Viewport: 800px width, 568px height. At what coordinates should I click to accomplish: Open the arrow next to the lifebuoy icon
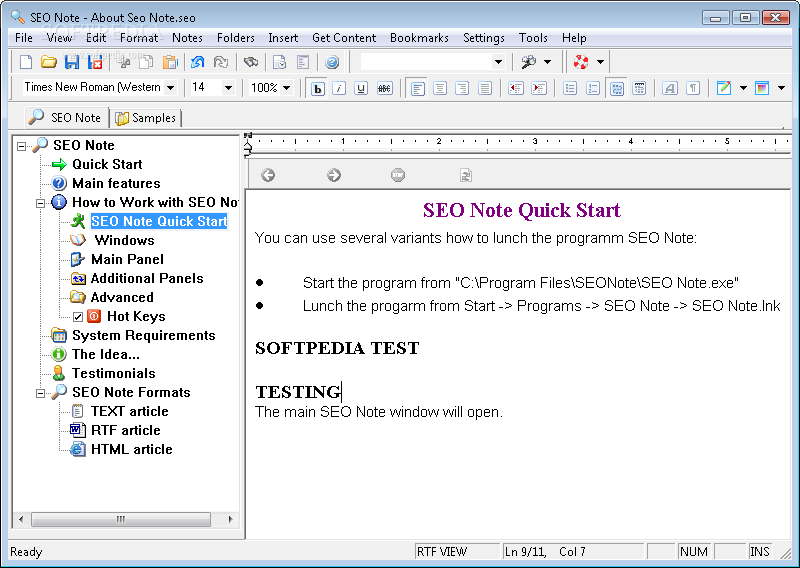(x=600, y=62)
